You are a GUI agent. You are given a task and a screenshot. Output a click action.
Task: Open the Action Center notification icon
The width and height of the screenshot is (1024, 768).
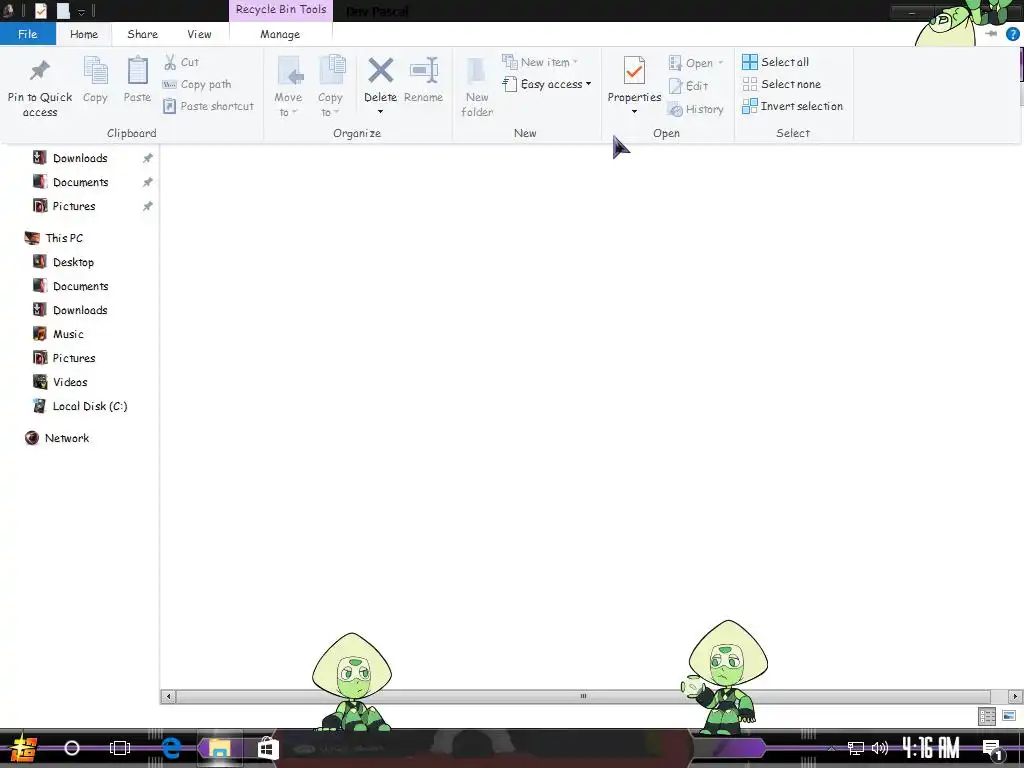(992, 748)
